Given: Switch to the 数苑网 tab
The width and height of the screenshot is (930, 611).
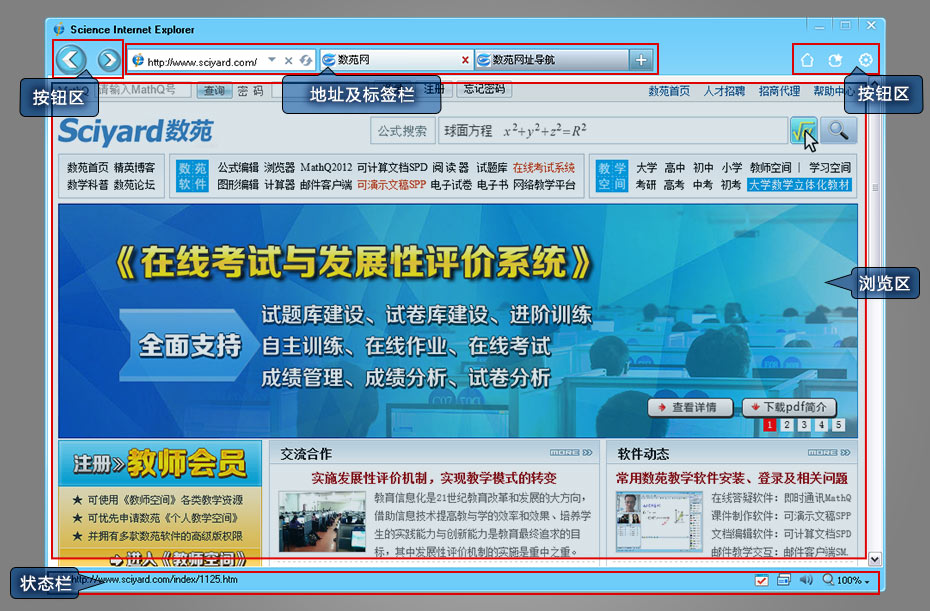Looking at the screenshot, I should [x=396, y=60].
